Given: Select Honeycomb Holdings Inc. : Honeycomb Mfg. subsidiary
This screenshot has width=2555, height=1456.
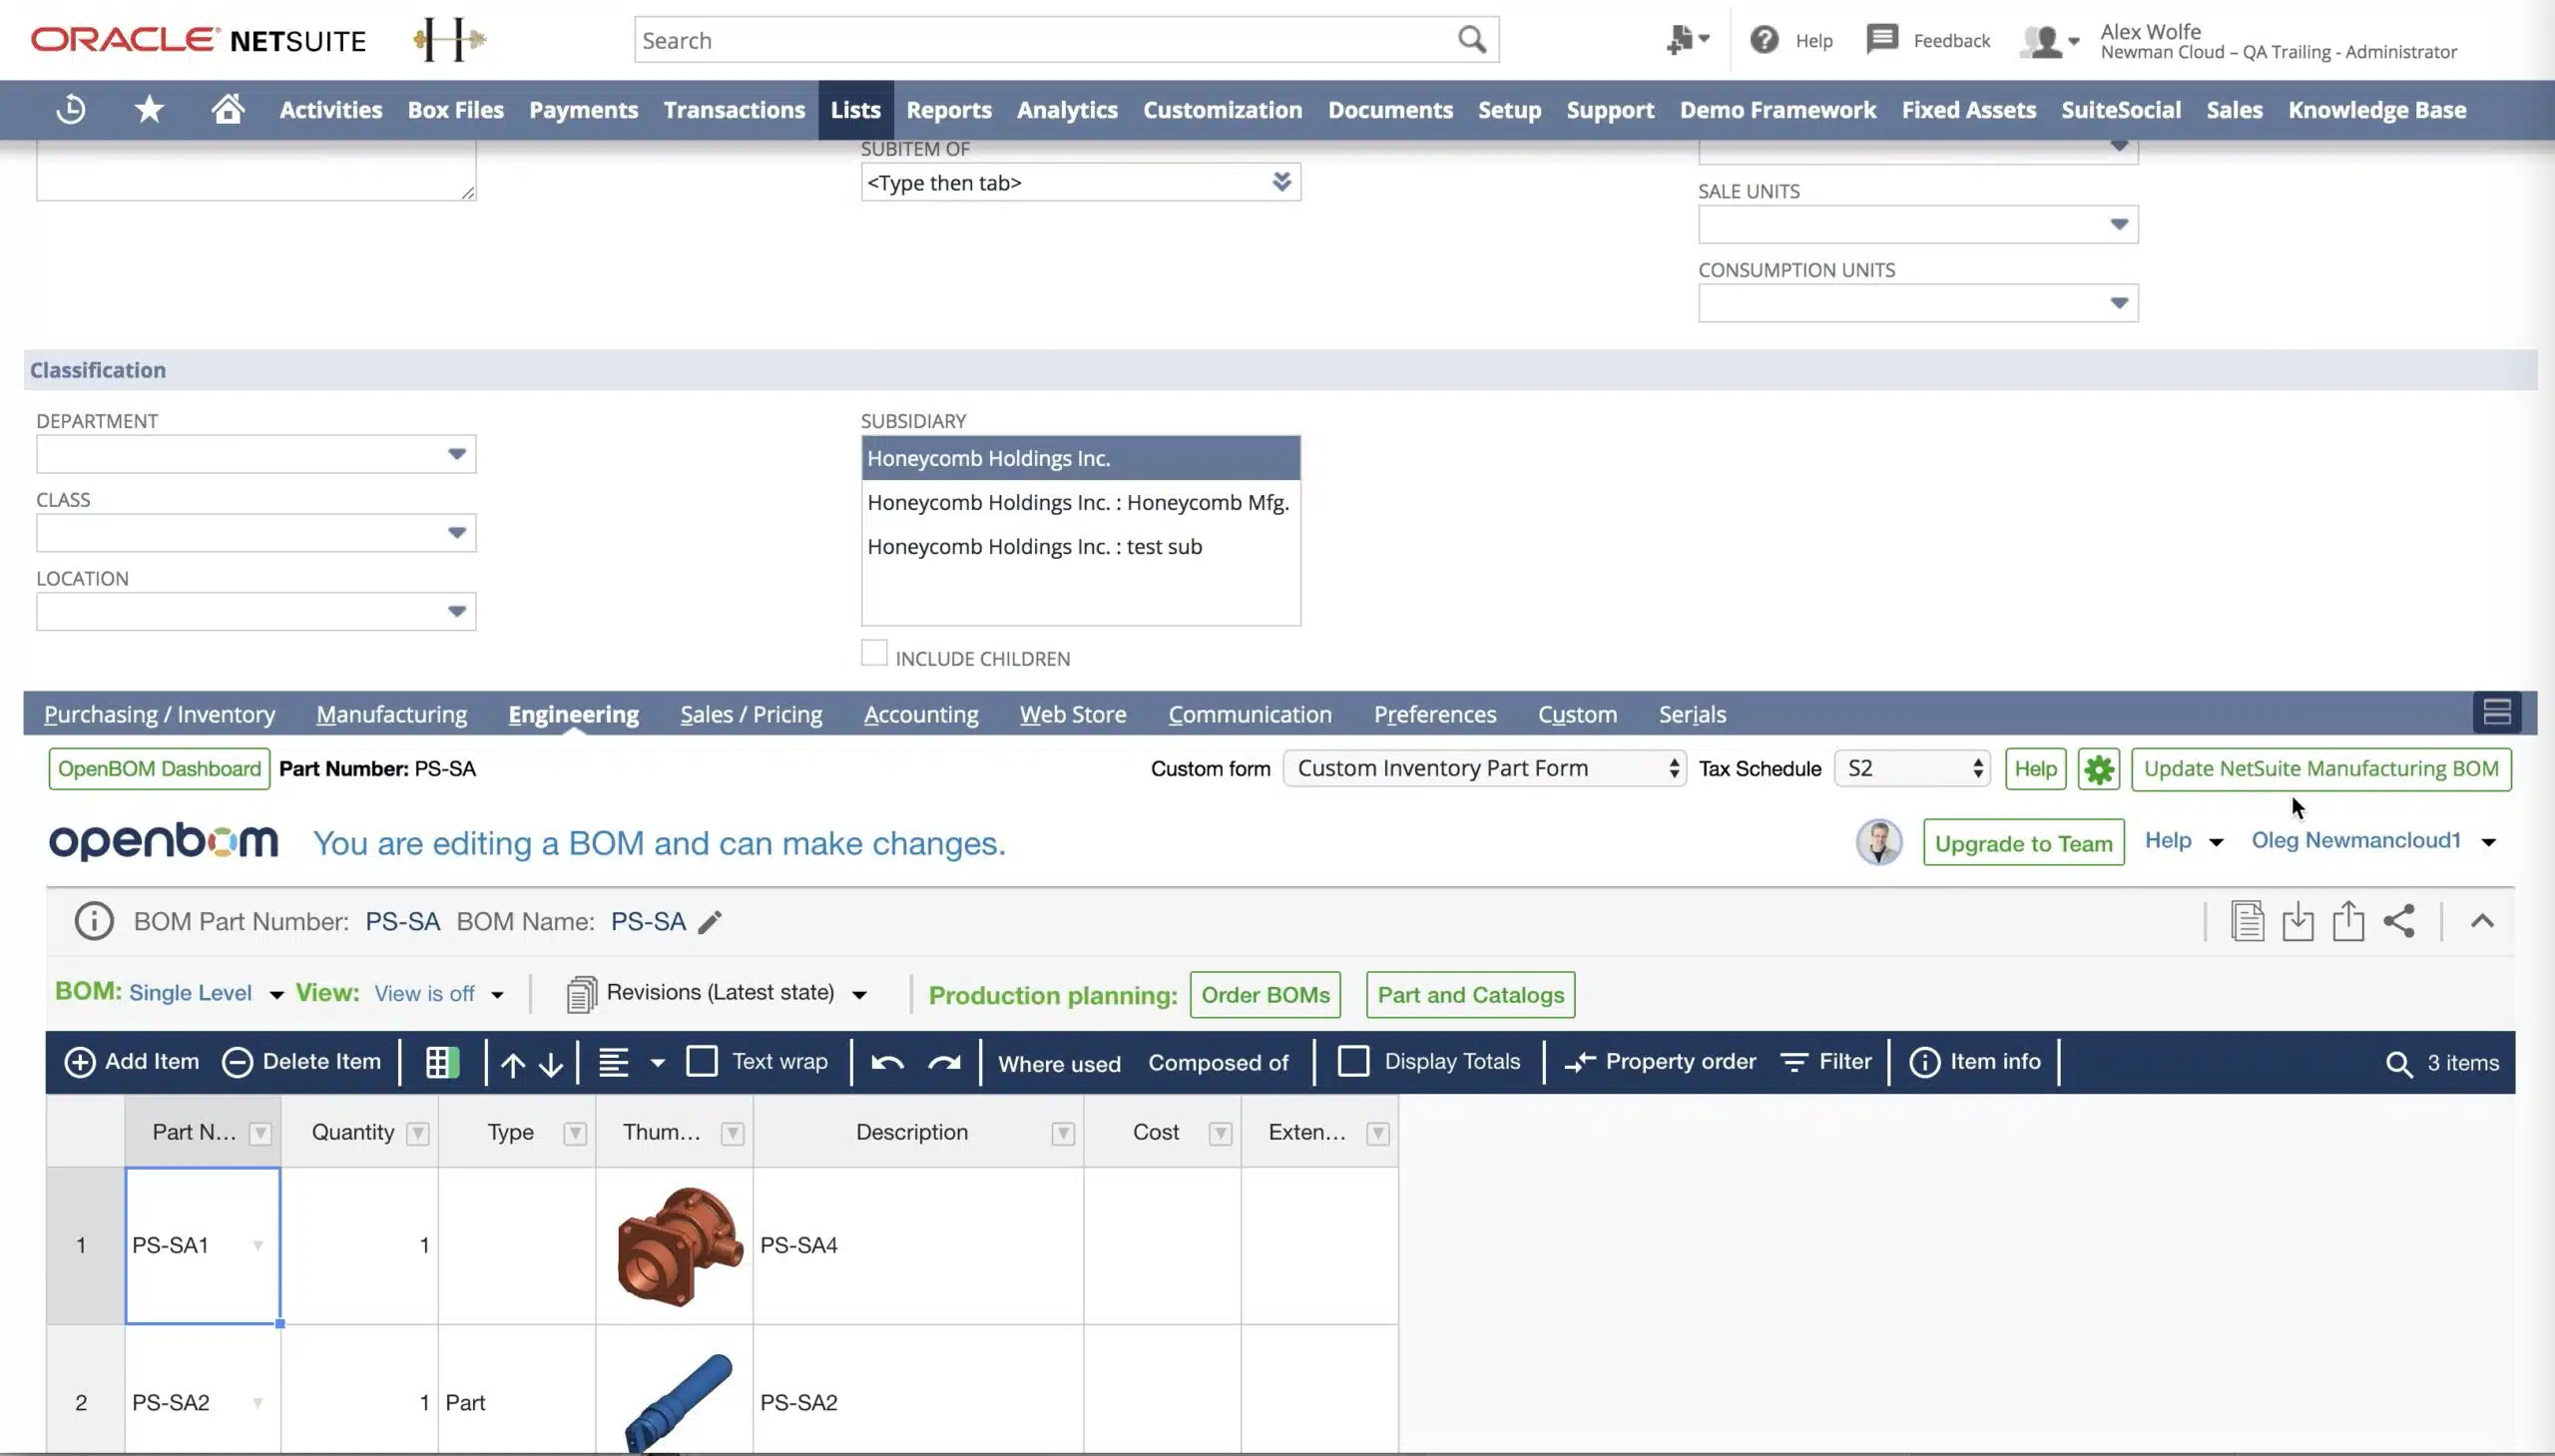Looking at the screenshot, I should click(1080, 503).
